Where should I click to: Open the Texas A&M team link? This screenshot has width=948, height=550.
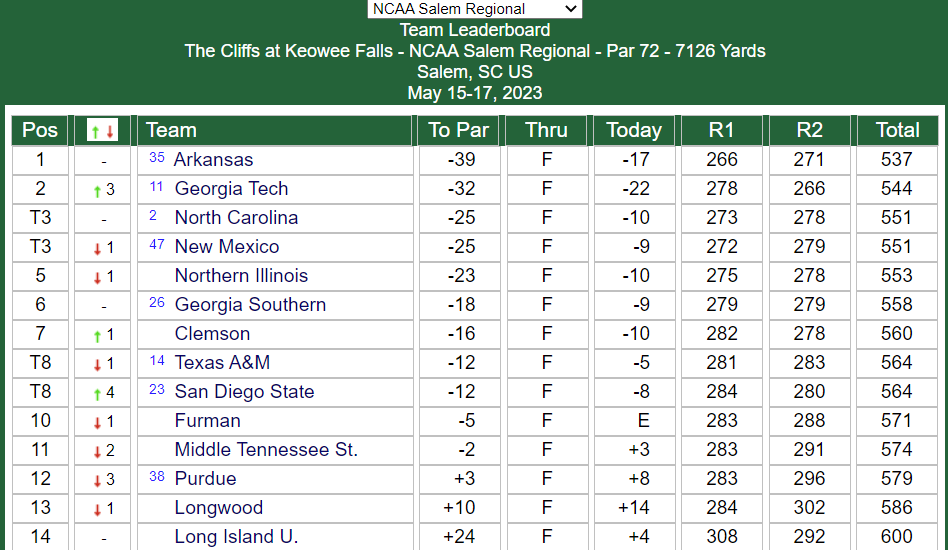(222, 363)
